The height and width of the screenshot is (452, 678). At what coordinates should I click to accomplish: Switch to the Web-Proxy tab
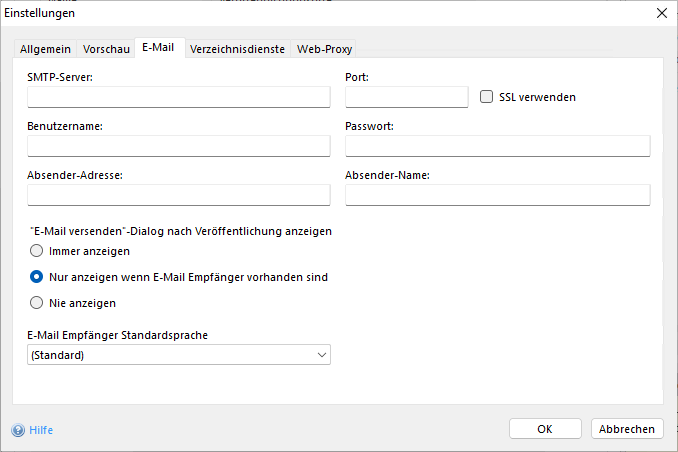click(x=324, y=49)
